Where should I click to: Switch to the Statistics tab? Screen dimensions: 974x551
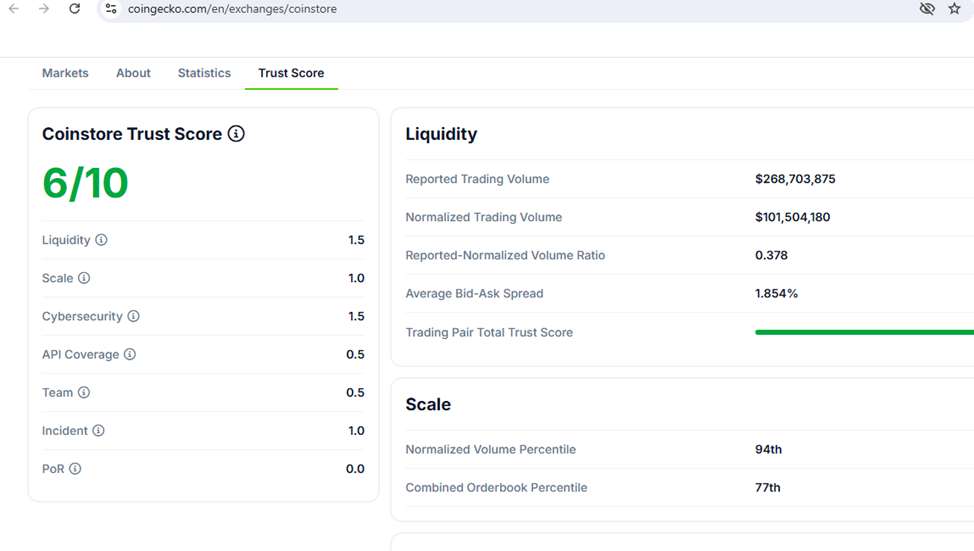[x=204, y=73]
